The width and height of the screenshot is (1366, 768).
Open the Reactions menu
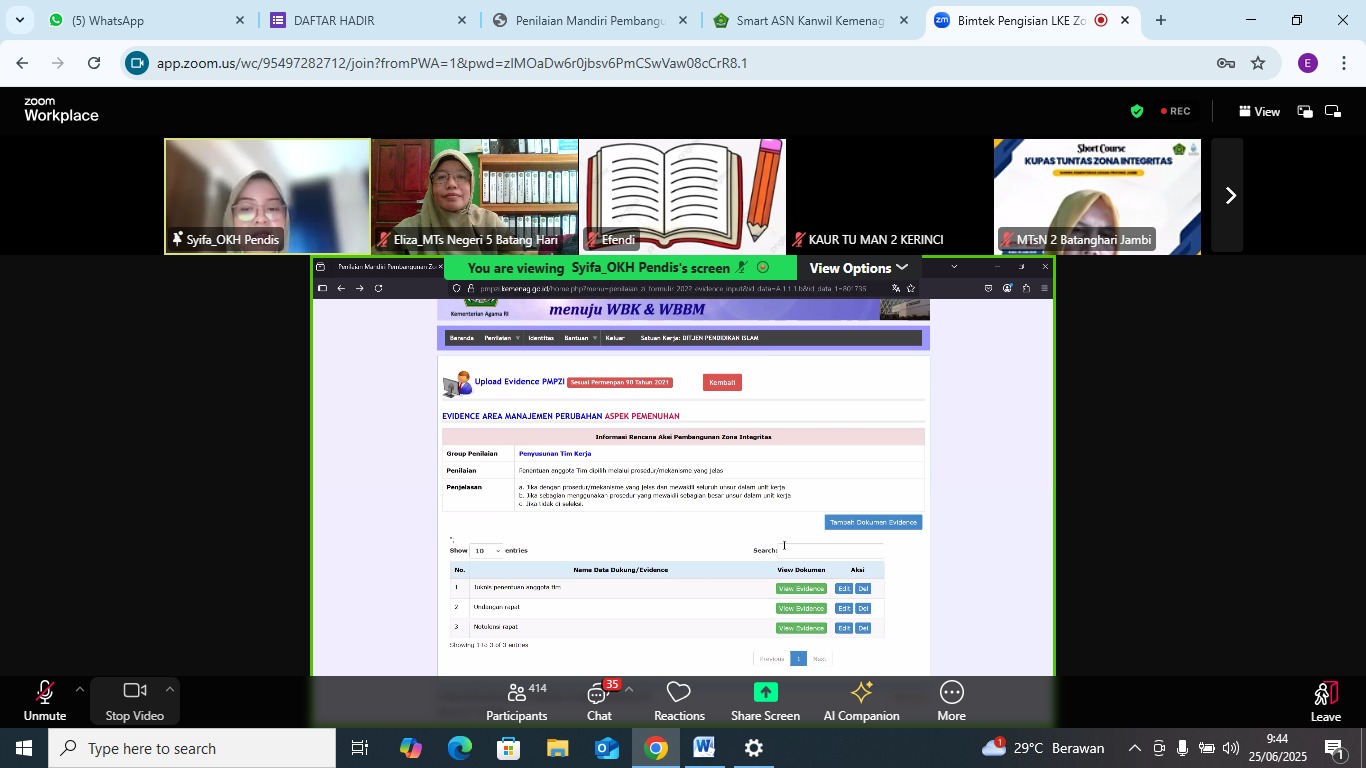[x=679, y=701]
